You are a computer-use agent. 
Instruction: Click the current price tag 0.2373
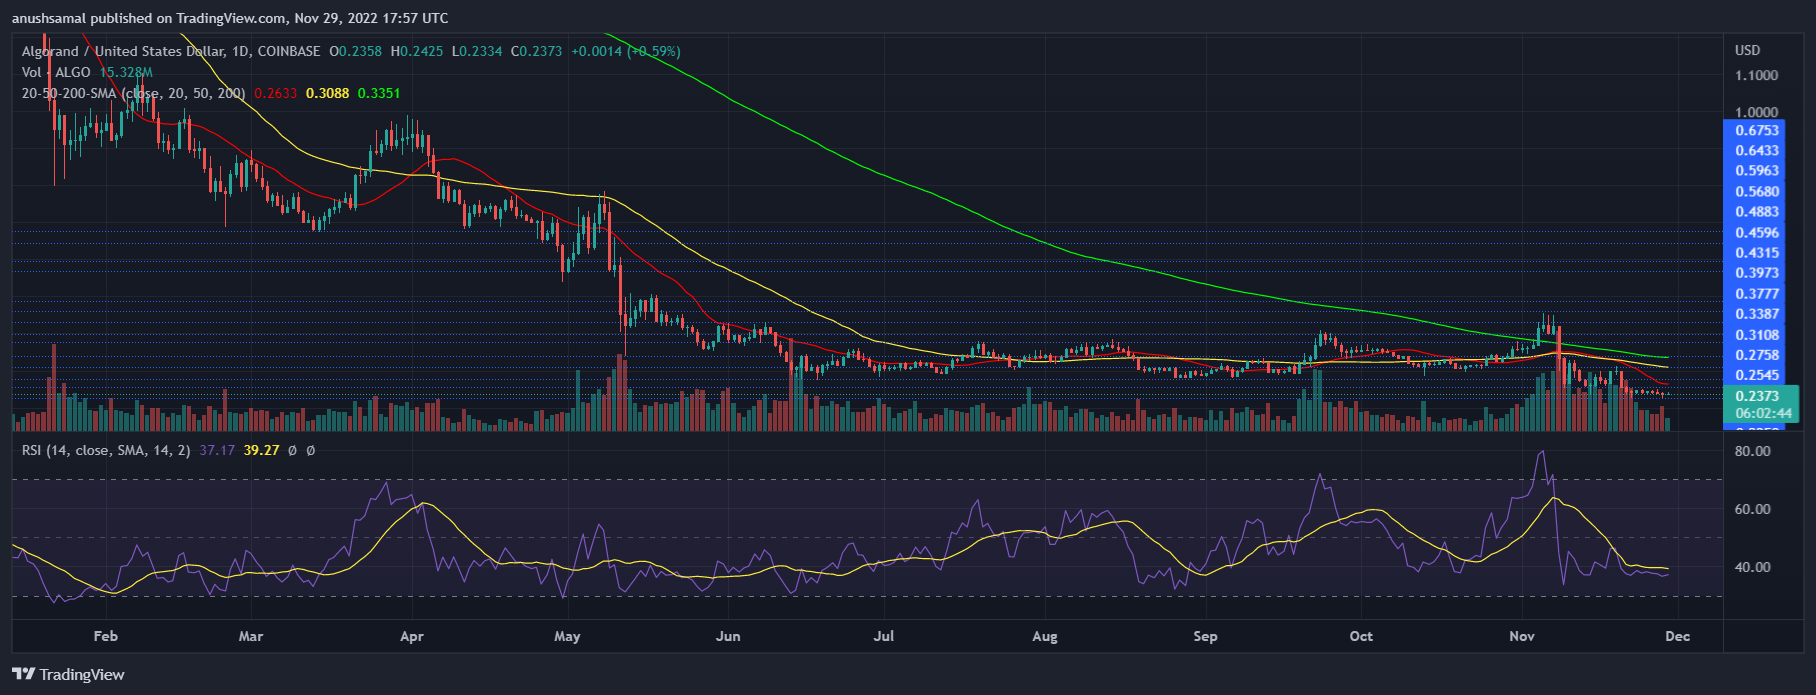tap(1757, 396)
